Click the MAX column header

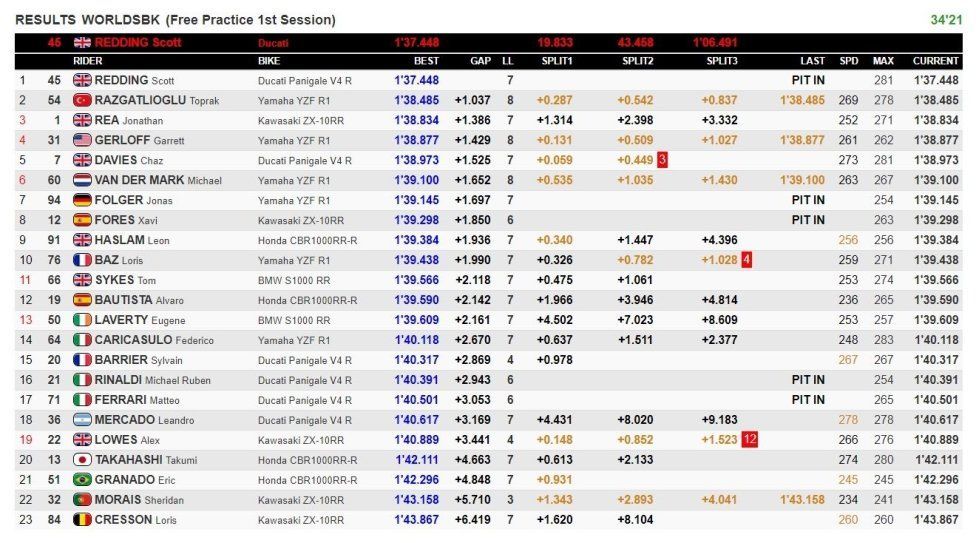pyautogui.click(x=883, y=61)
